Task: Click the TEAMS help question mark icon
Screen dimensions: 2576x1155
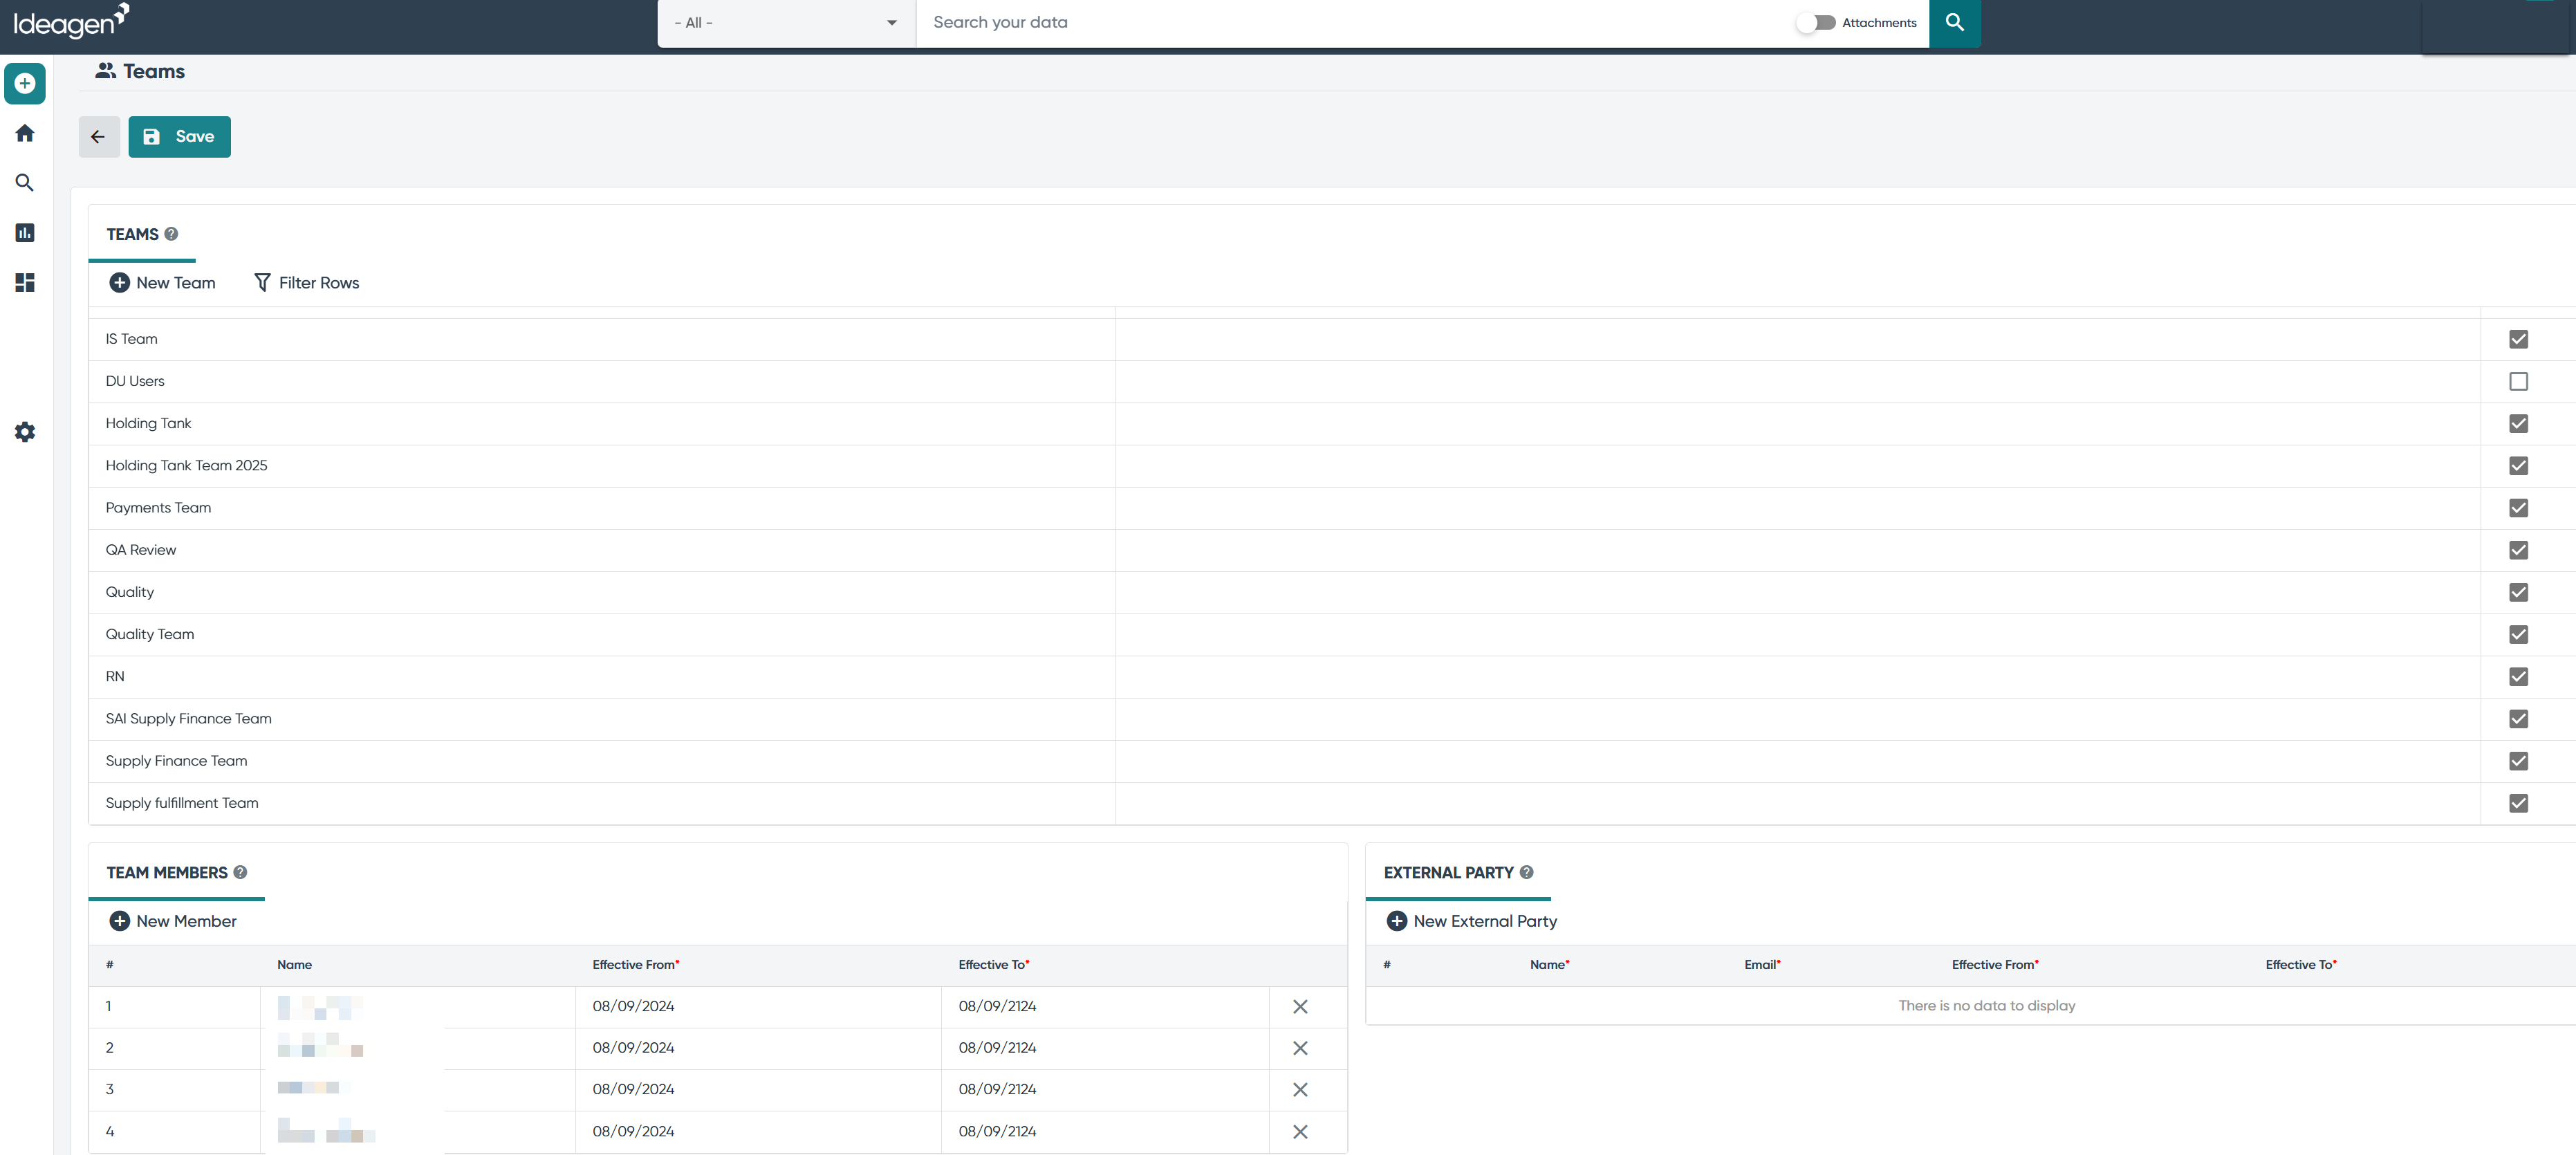Action: [171, 234]
